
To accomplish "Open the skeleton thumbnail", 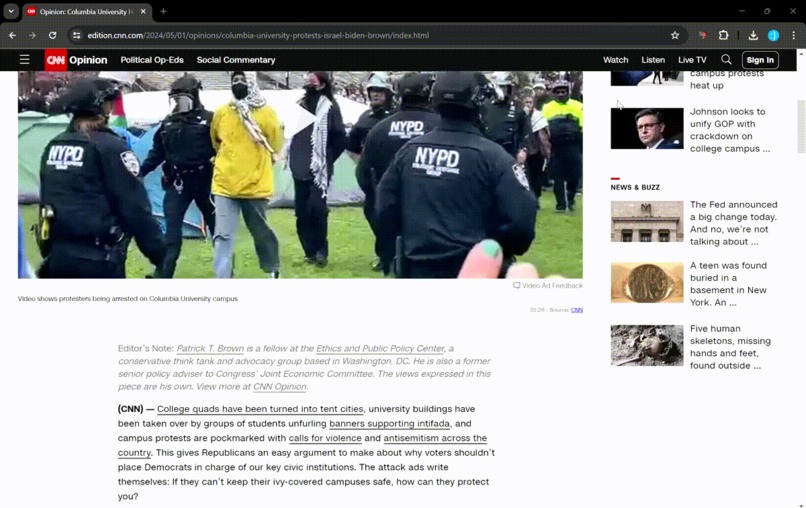I will (x=647, y=345).
